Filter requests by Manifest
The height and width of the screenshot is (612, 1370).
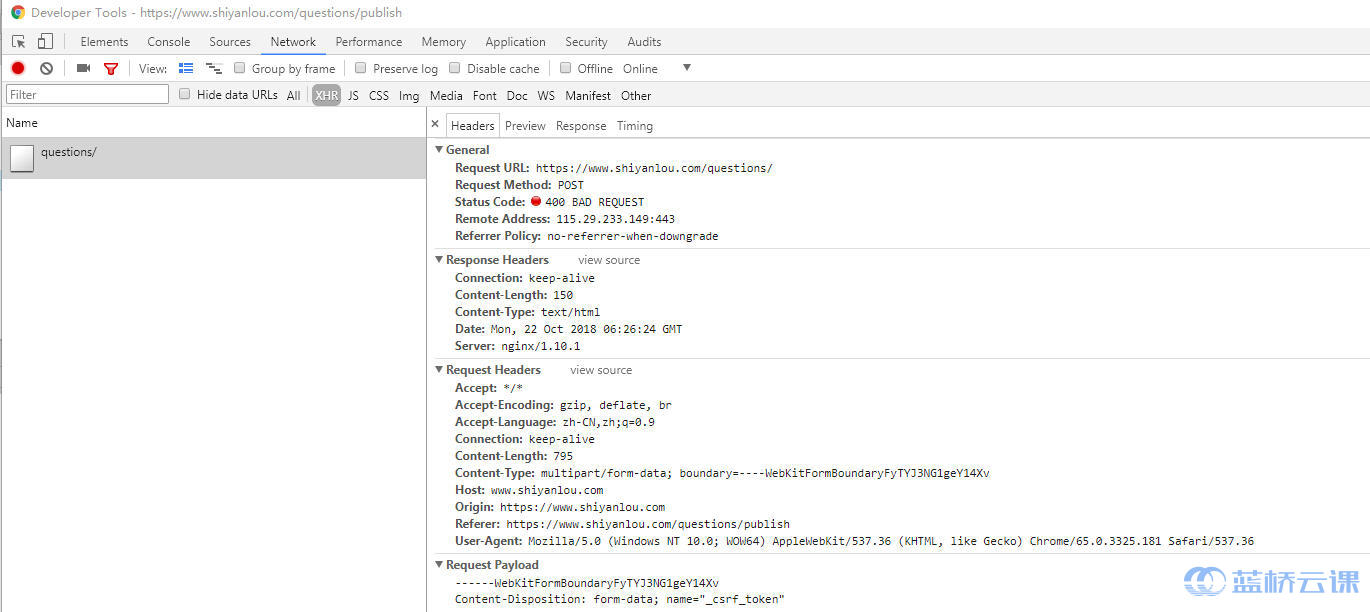588,96
